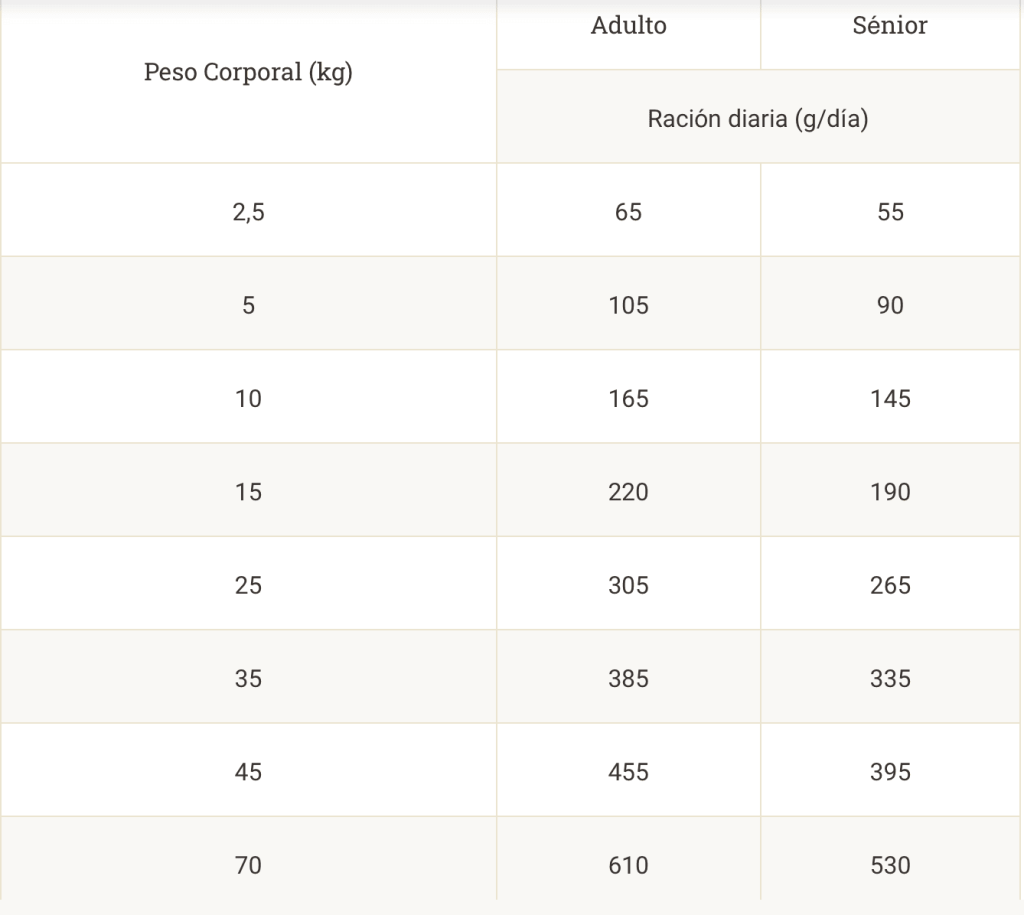Click the Adulto value 165
The height and width of the screenshot is (915, 1024).
coord(628,398)
